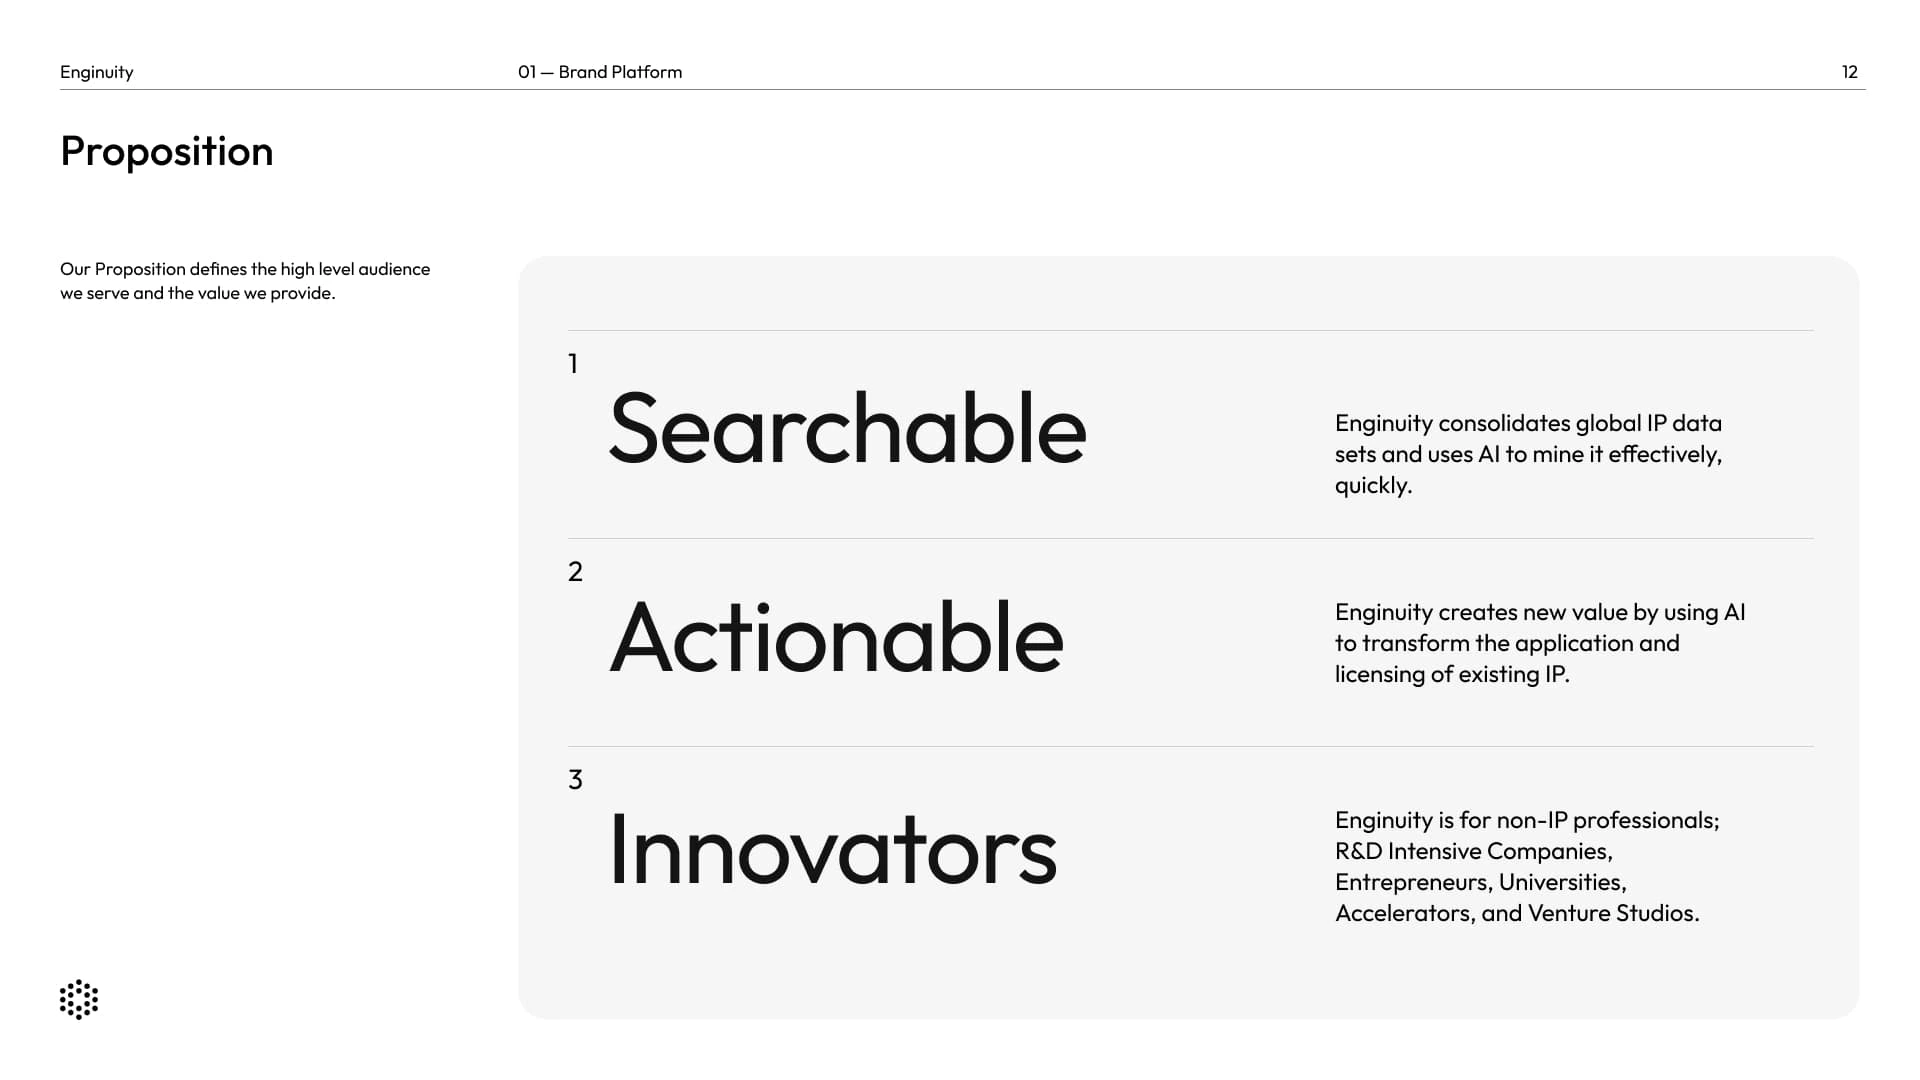Click the number 3 list marker
The image size is (1920, 1080).
[x=575, y=779]
